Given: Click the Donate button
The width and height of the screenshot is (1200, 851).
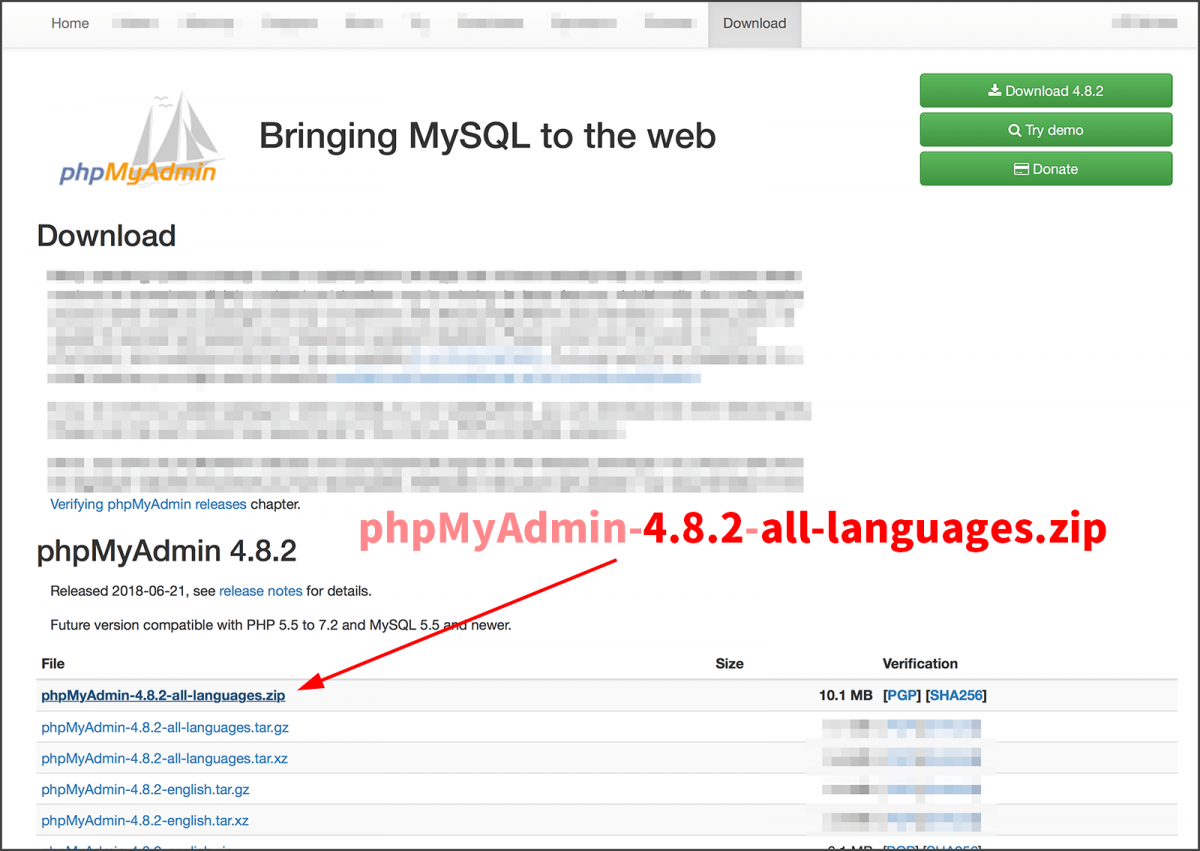Looking at the screenshot, I should coord(1046,168).
